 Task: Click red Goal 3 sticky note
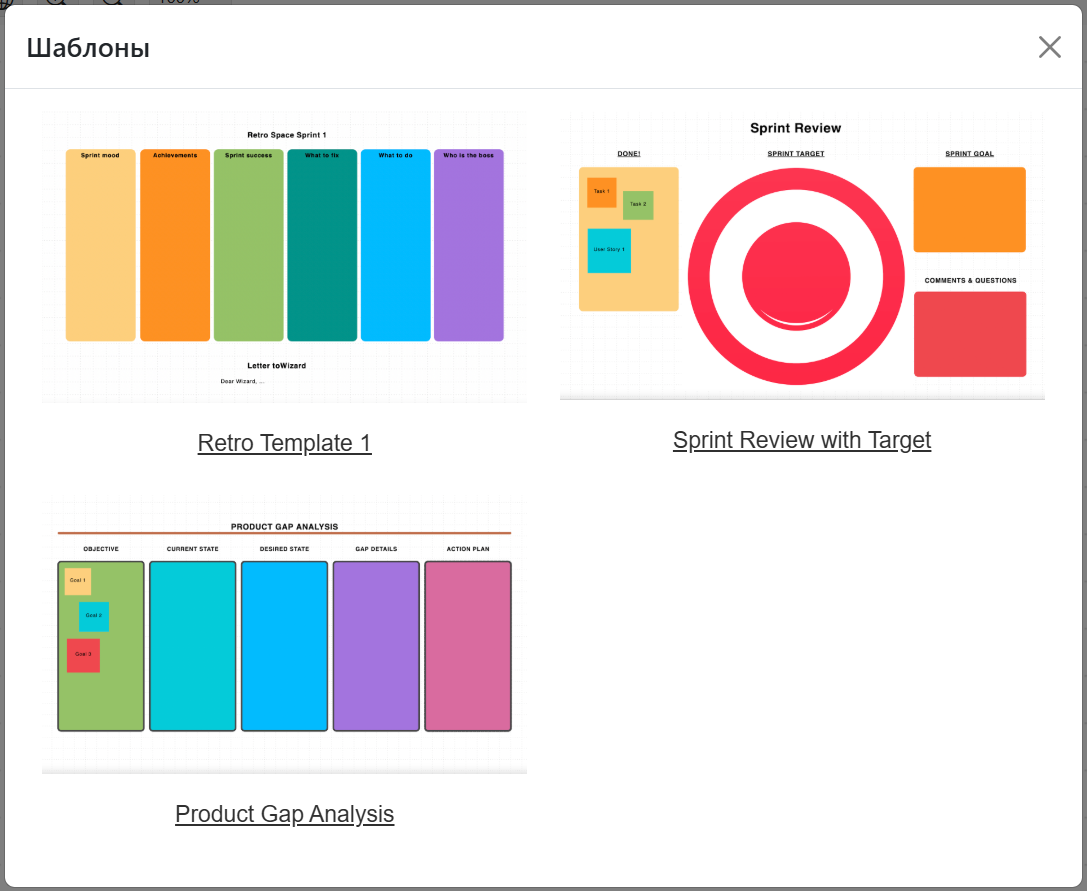pos(83,655)
